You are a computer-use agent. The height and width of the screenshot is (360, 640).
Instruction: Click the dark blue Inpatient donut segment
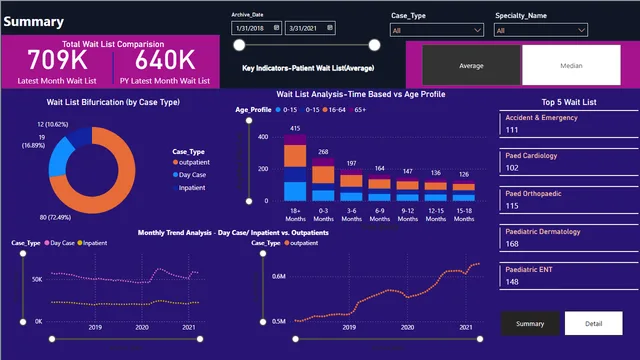[80, 137]
